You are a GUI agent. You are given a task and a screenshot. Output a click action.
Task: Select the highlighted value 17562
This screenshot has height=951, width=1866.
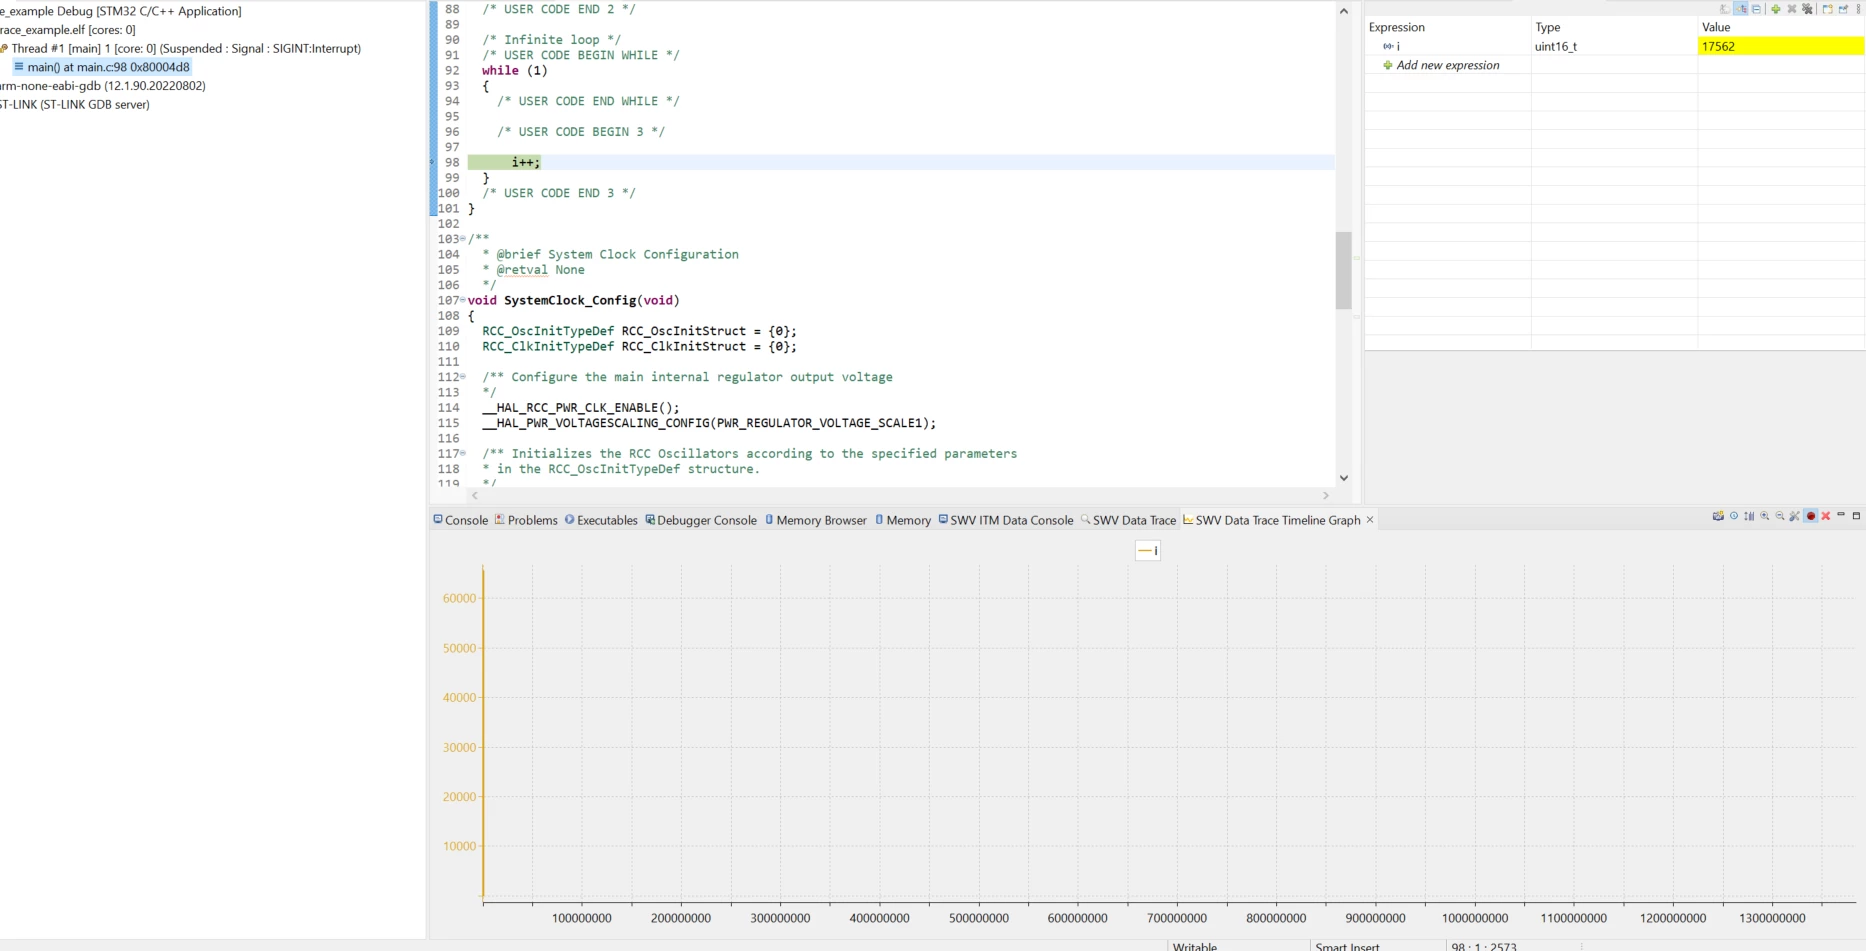coord(1781,46)
